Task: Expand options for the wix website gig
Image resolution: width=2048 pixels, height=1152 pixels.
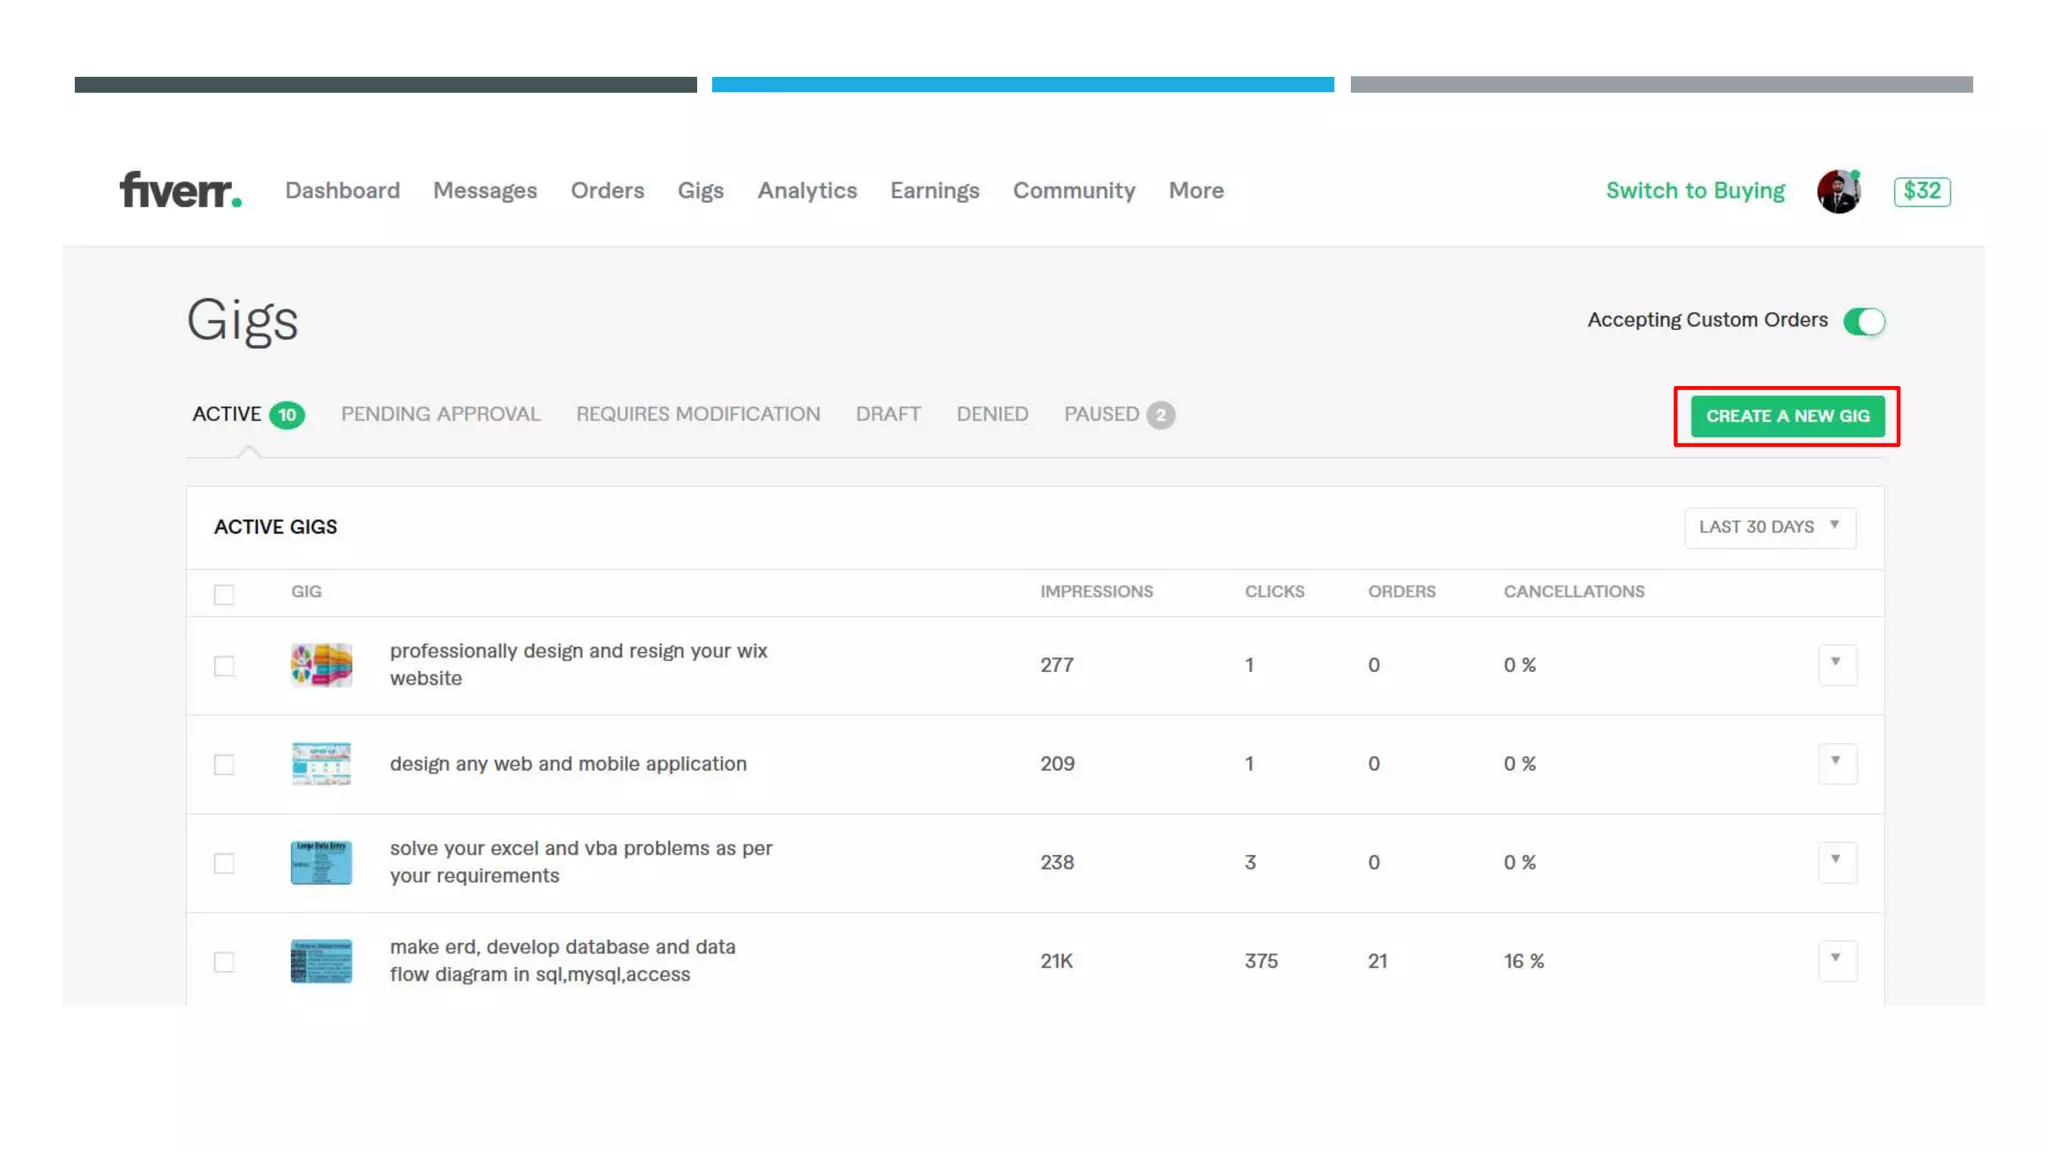Action: tap(1836, 664)
